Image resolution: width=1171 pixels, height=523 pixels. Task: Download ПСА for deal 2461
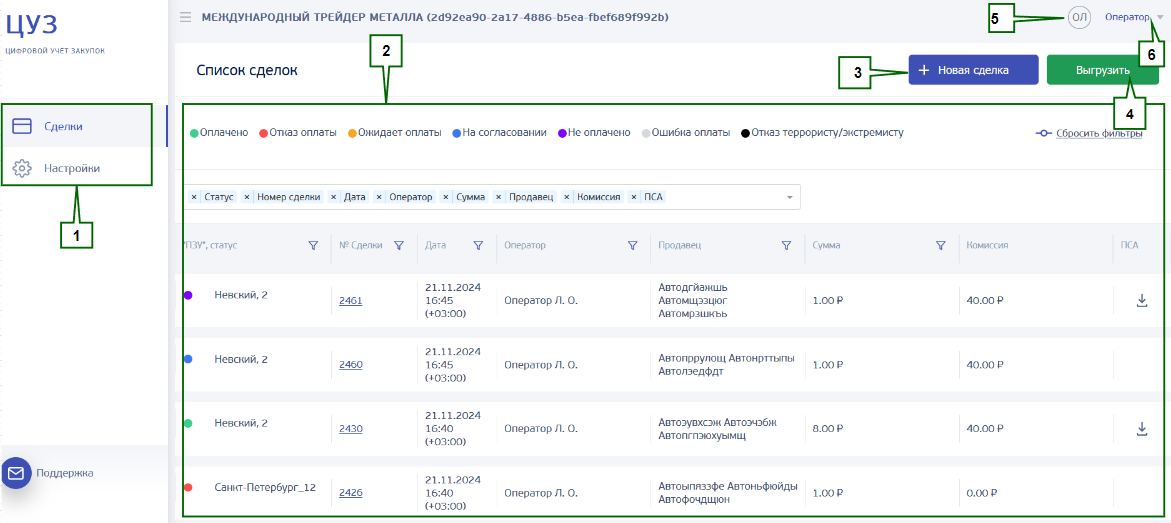click(x=1141, y=300)
